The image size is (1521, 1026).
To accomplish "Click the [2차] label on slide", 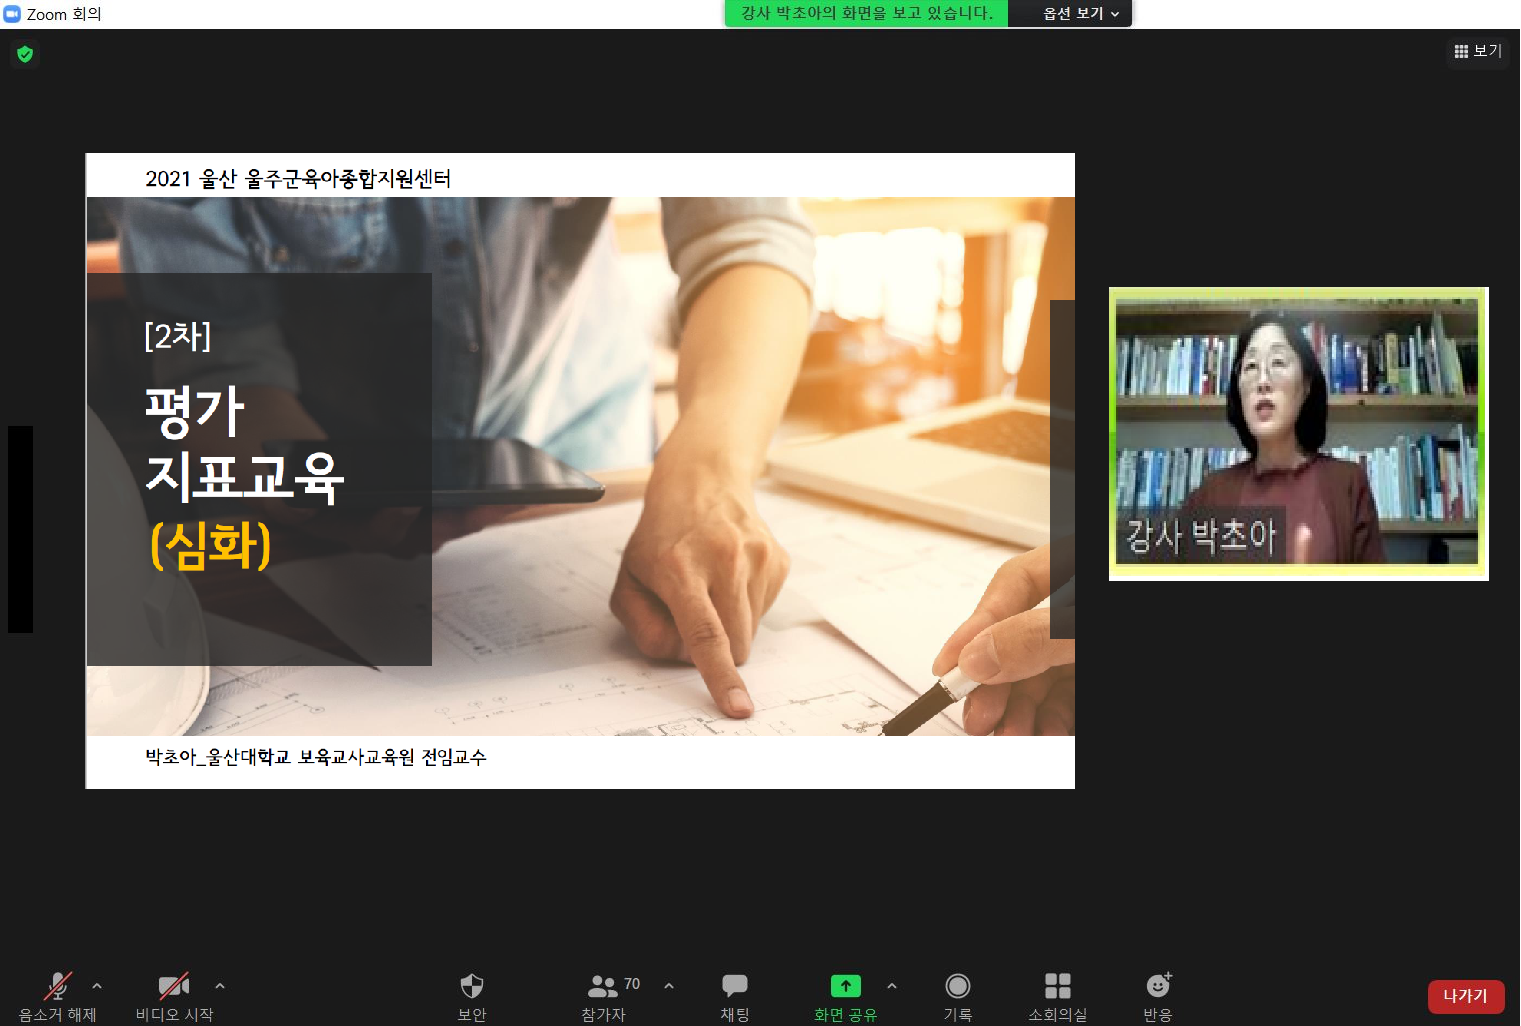I will click(x=177, y=336).
